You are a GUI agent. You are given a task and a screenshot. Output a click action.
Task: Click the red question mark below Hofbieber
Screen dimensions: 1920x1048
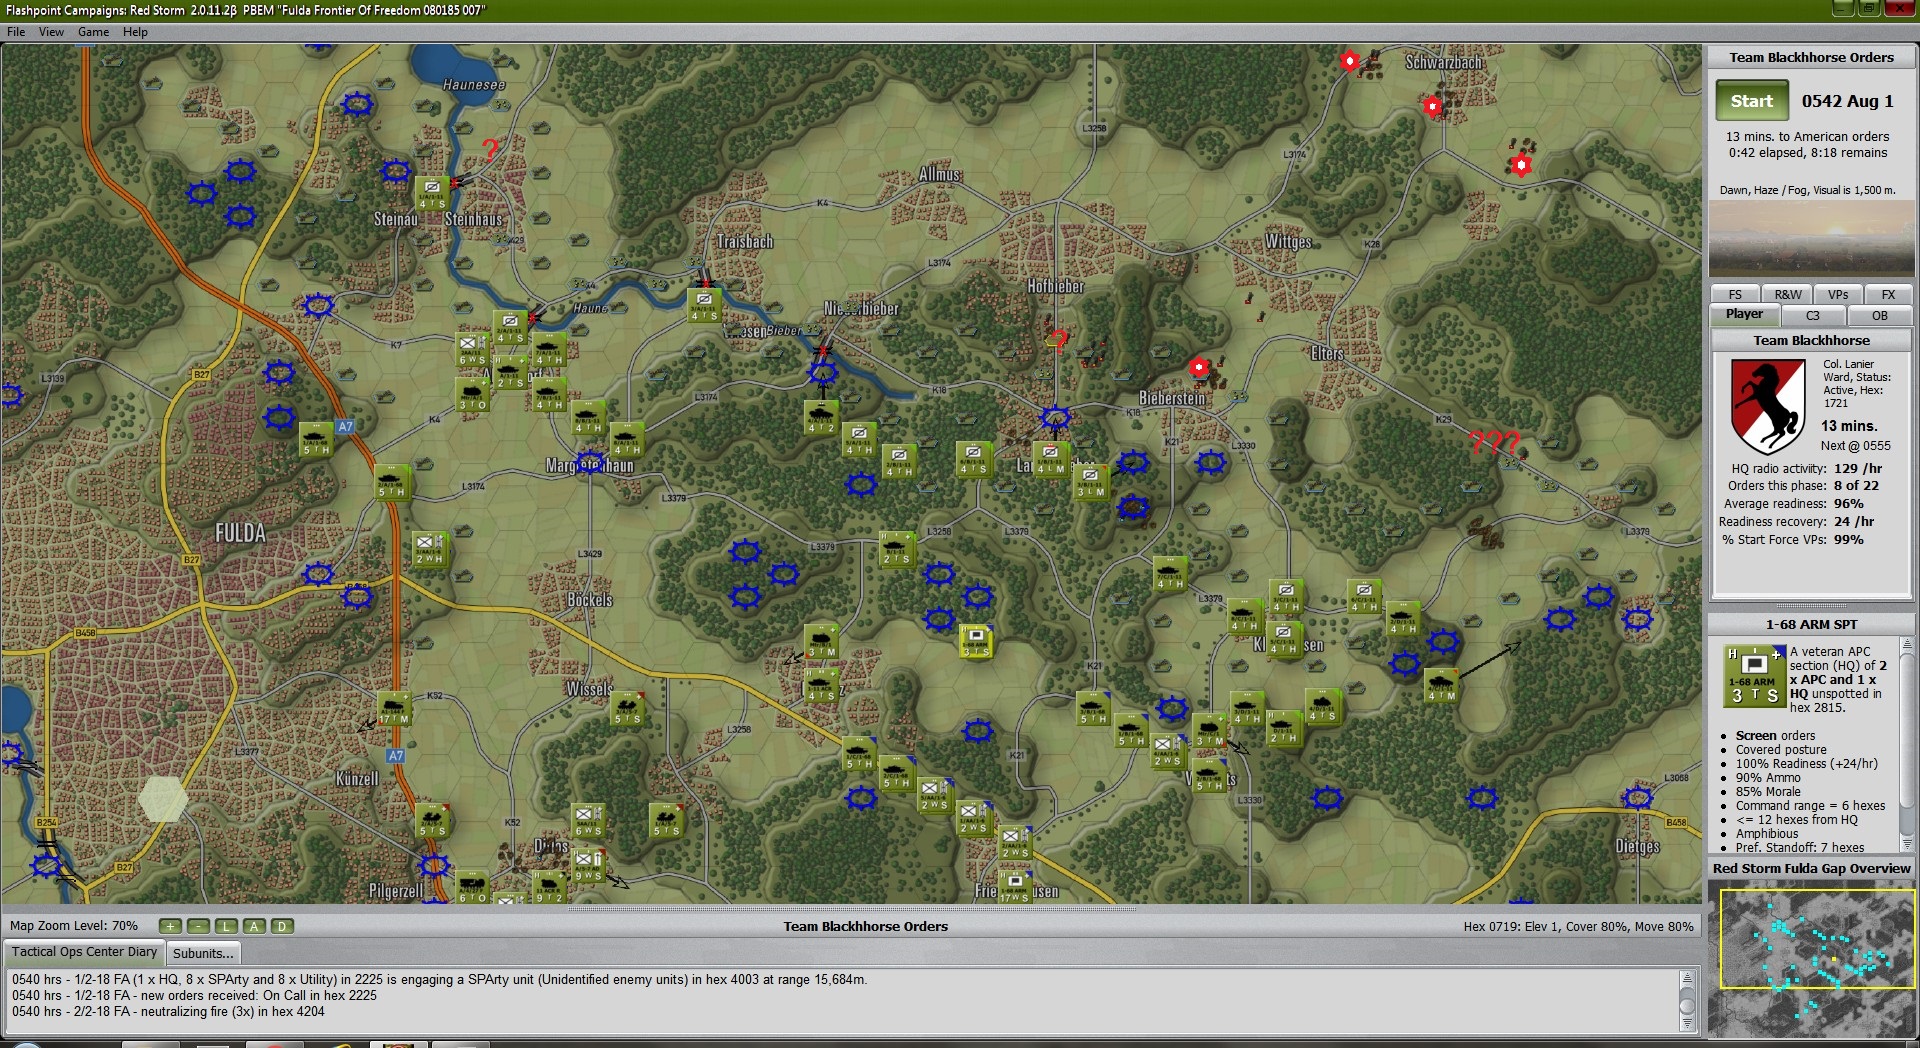tap(1060, 341)
